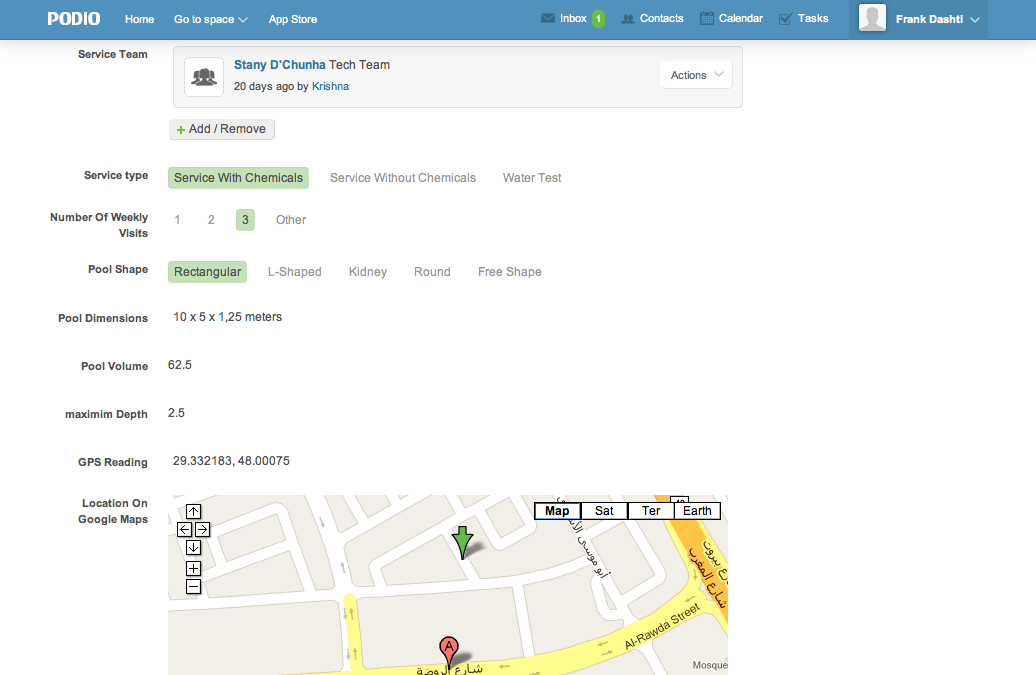The width and height of the screenshot is (1036, 675).
Task: Click the Podio logo
Action: pyautogui.click(x=73, y=19)
